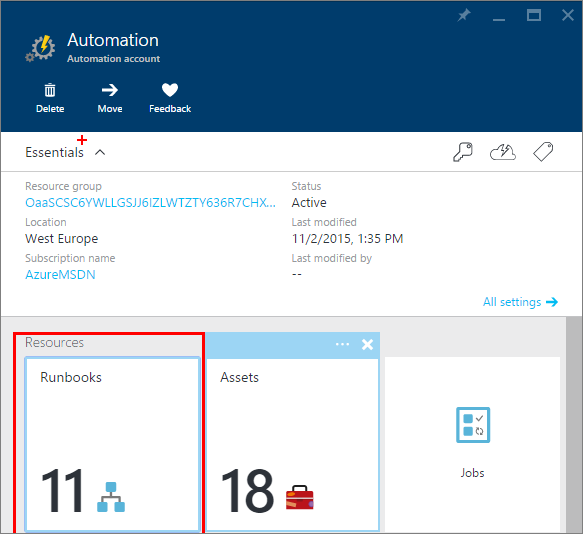Open the tags icon
583x534 pixels.
[543, 152]
